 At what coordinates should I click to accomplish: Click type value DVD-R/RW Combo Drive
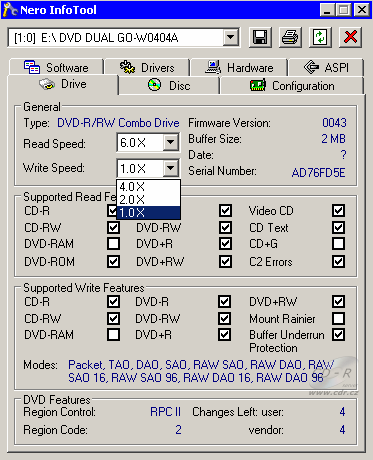118,123
